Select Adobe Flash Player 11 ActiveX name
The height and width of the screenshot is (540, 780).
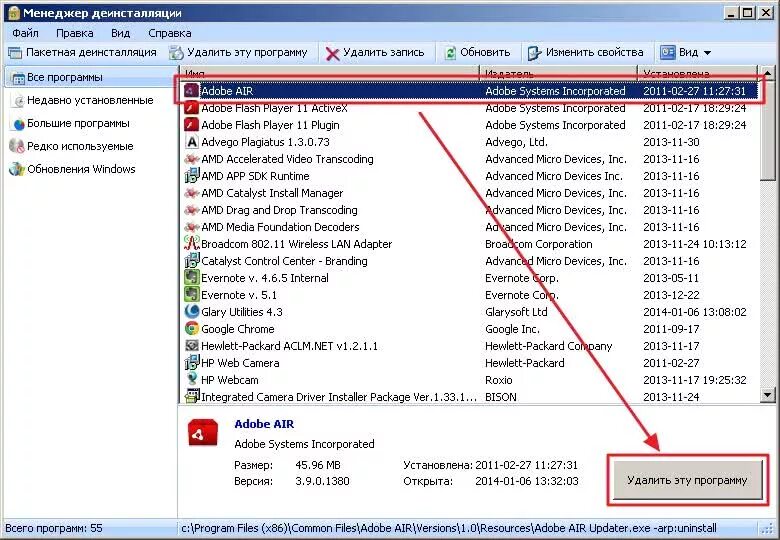click(x=275, y=108)
